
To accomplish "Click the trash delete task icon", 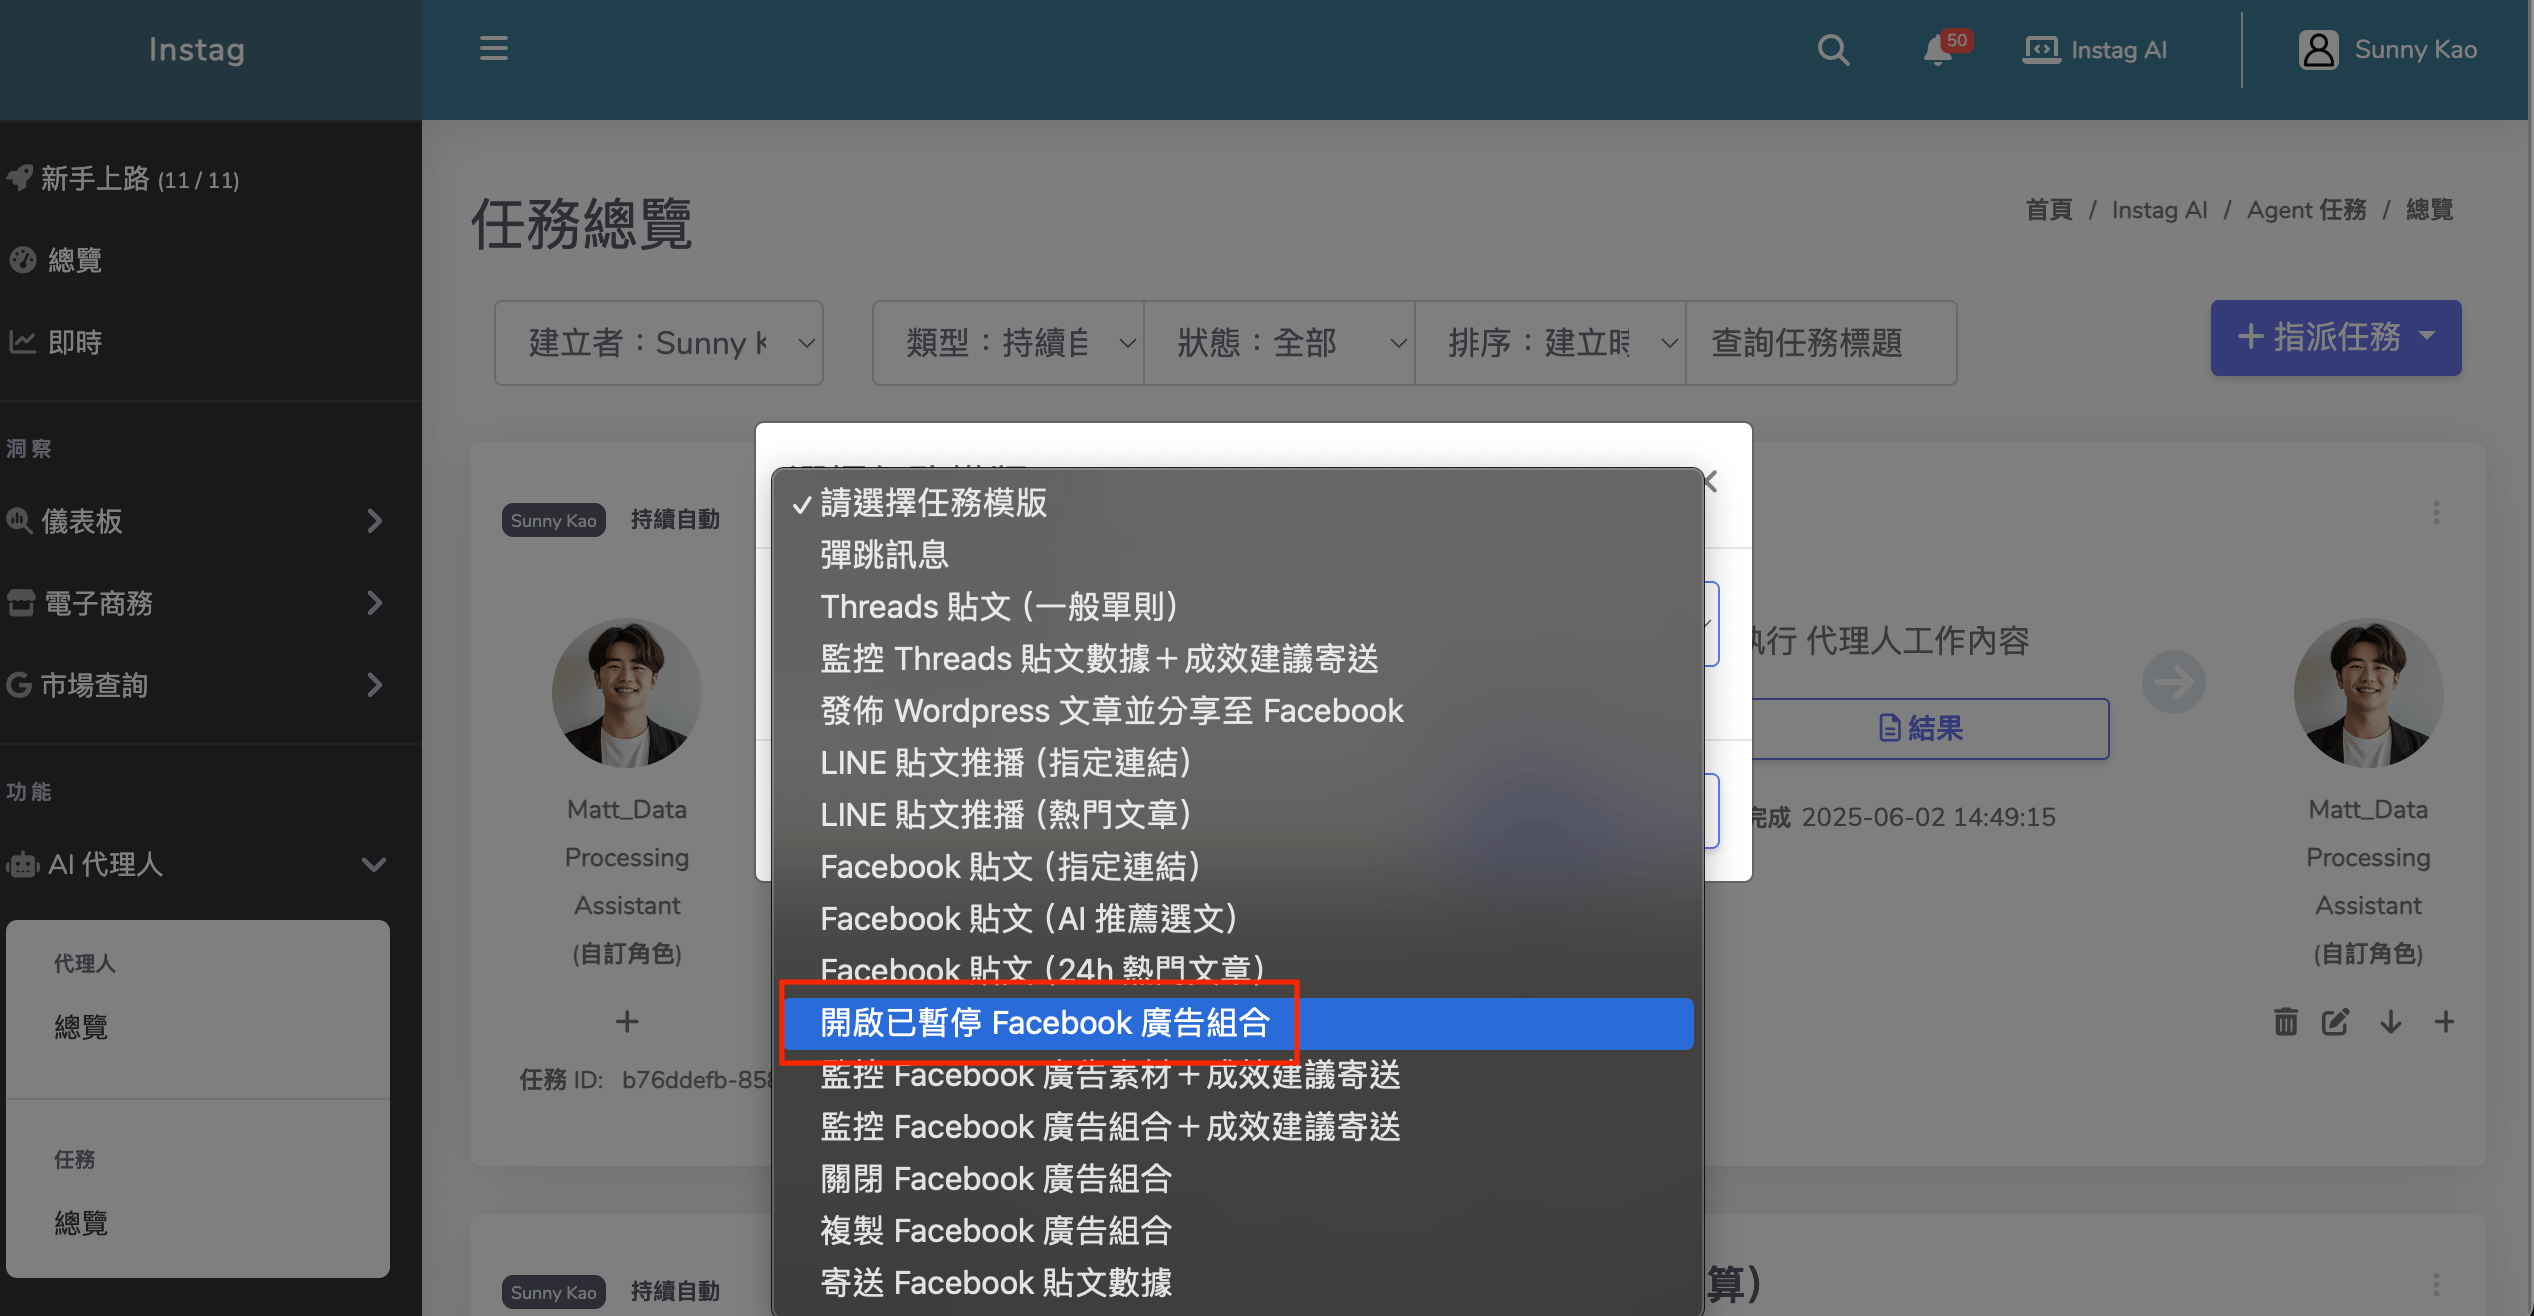I will point(2286,1022).
